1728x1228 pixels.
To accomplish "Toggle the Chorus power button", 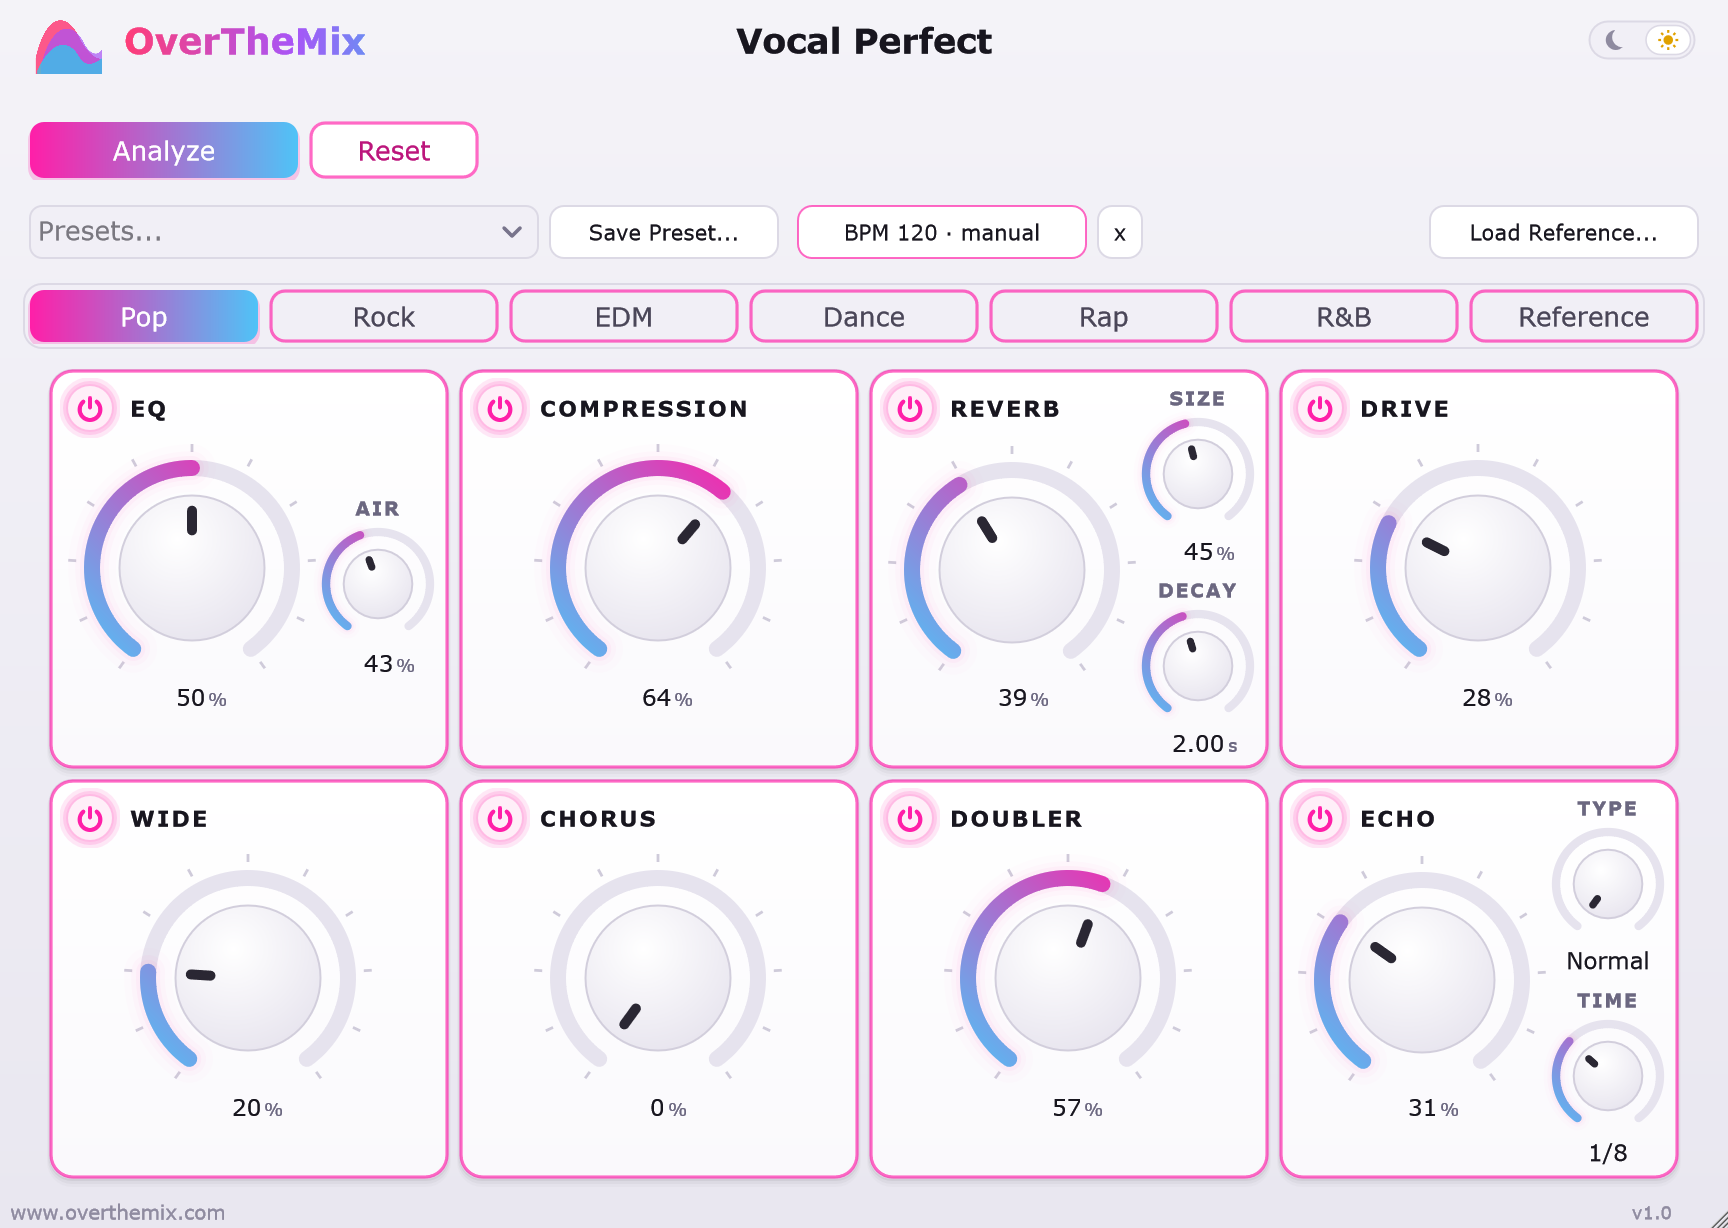I will click(500, 819).
